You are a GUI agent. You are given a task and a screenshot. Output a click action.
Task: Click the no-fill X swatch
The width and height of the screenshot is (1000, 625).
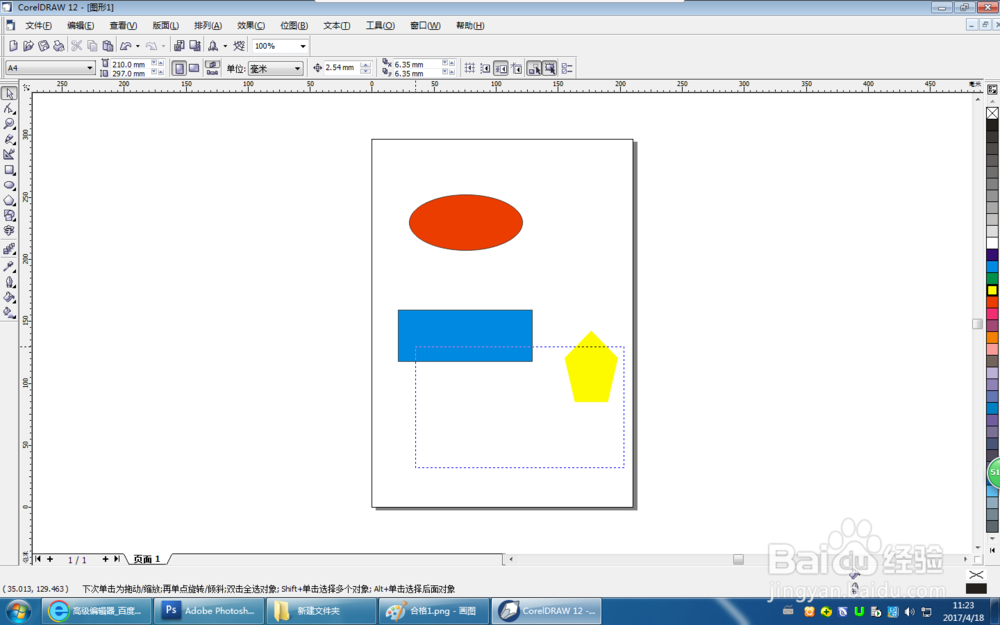992,113
